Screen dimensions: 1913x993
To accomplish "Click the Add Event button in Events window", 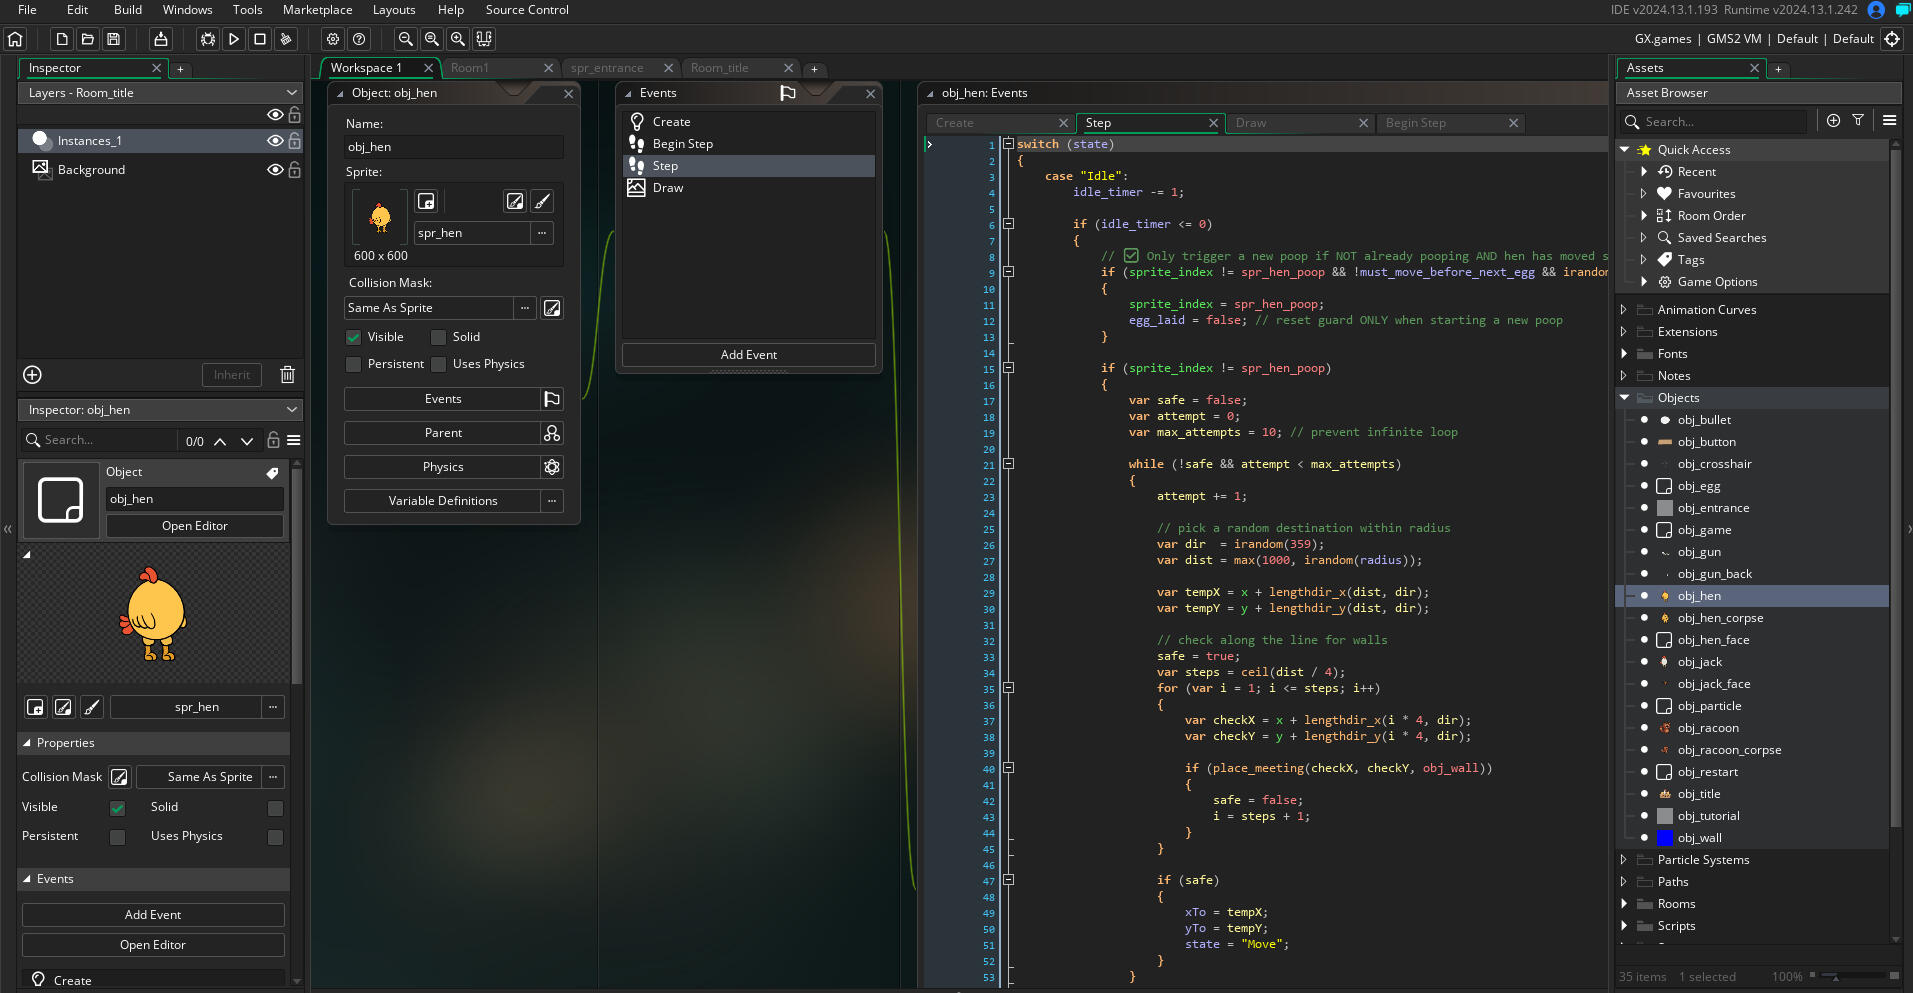I will click(x=748, y=355).
